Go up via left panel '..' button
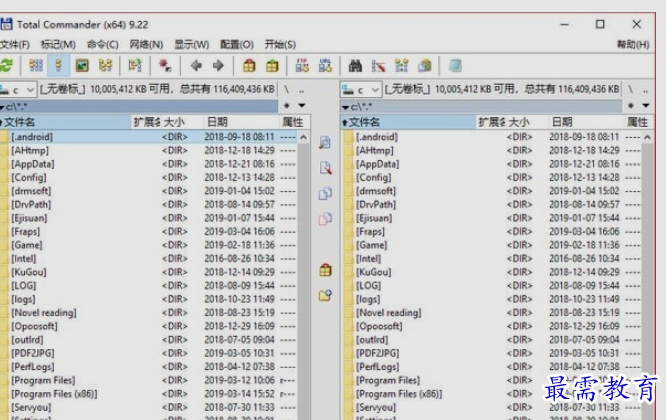 (x=302, y=90)
